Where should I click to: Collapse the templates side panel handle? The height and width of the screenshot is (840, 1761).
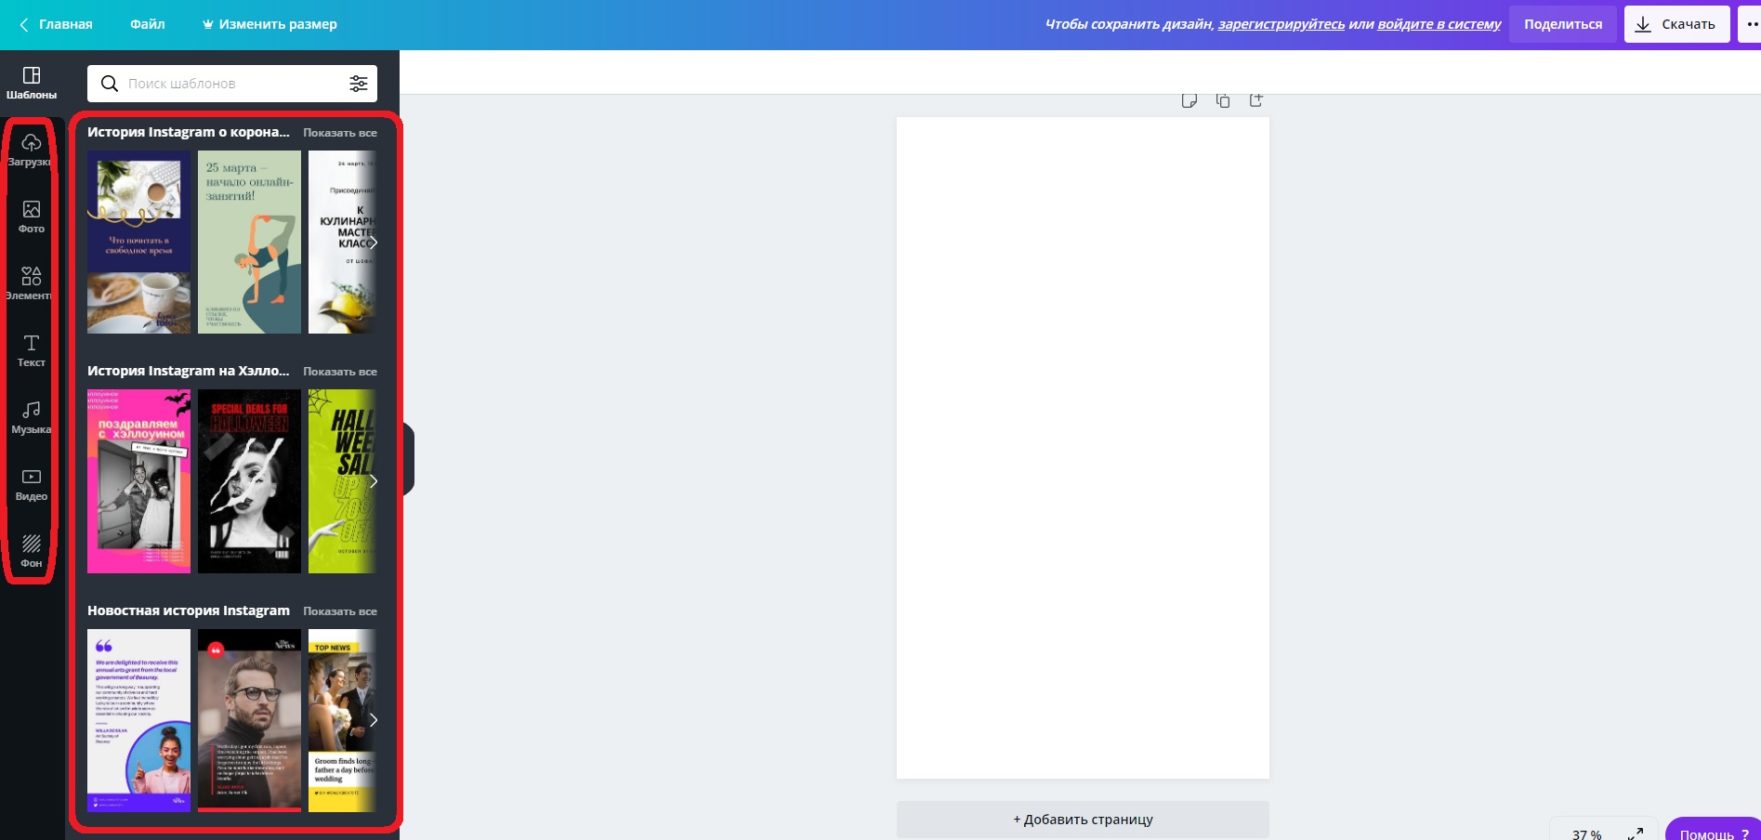tap(407, 459)
